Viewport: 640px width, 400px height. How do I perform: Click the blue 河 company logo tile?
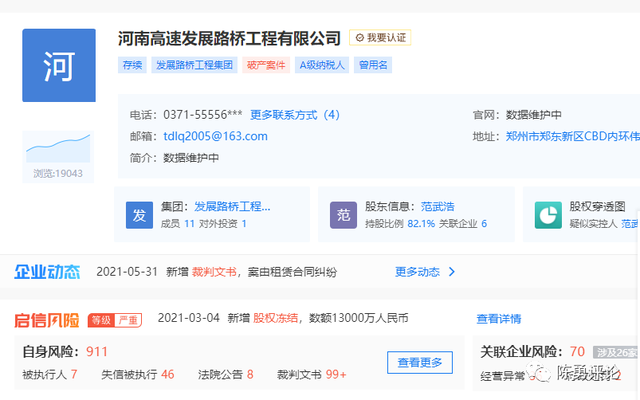click(x=59, y=65)
